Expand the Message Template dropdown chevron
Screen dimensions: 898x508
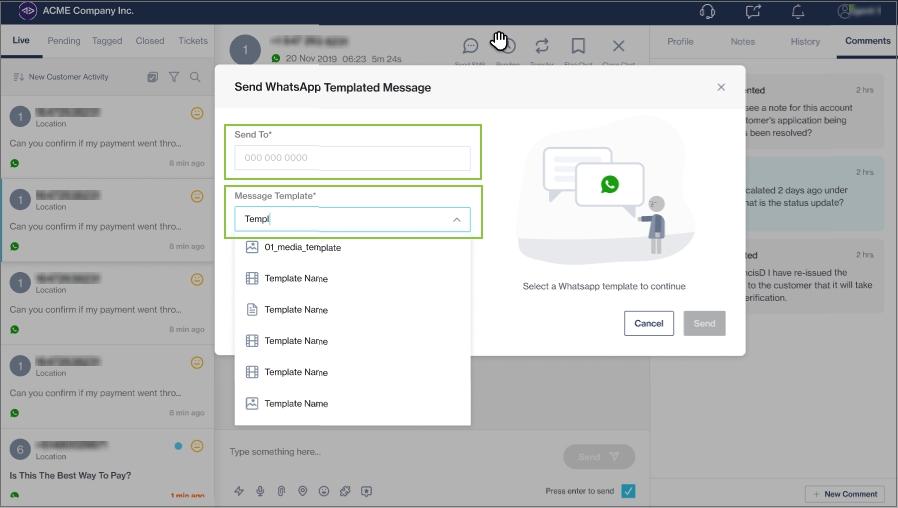point(456,219)
